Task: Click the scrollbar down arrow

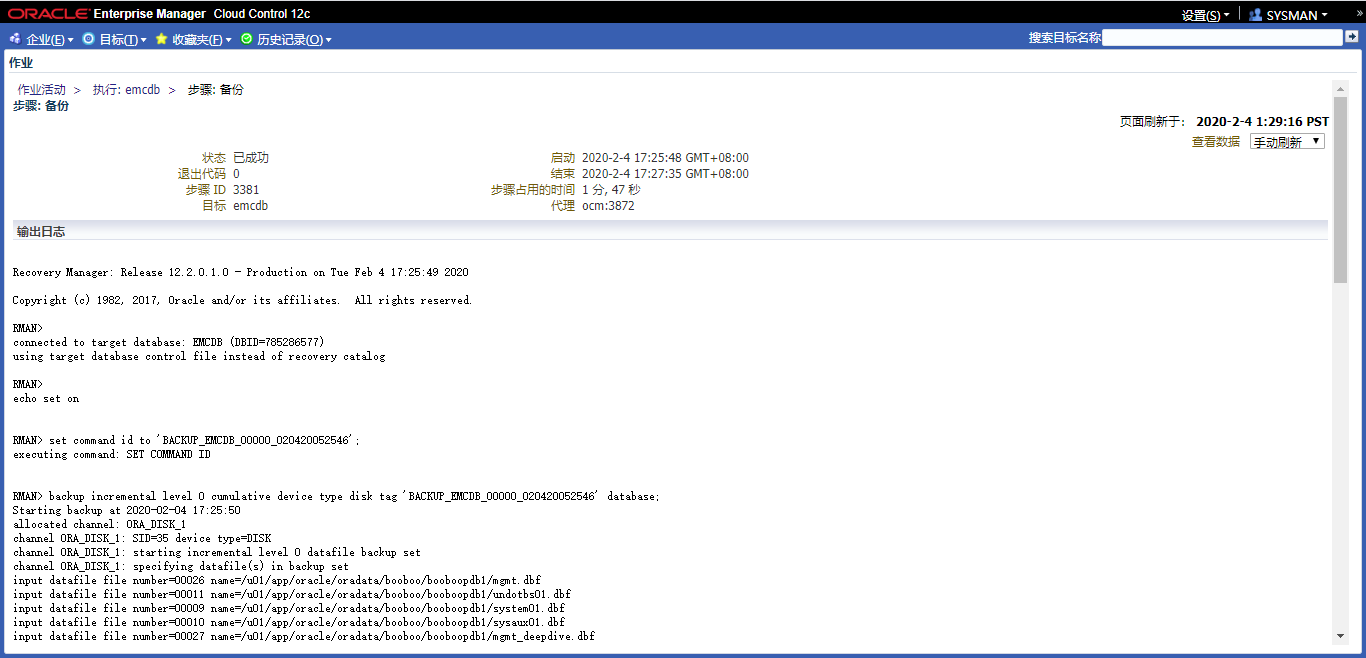Action: [1340, 635]
